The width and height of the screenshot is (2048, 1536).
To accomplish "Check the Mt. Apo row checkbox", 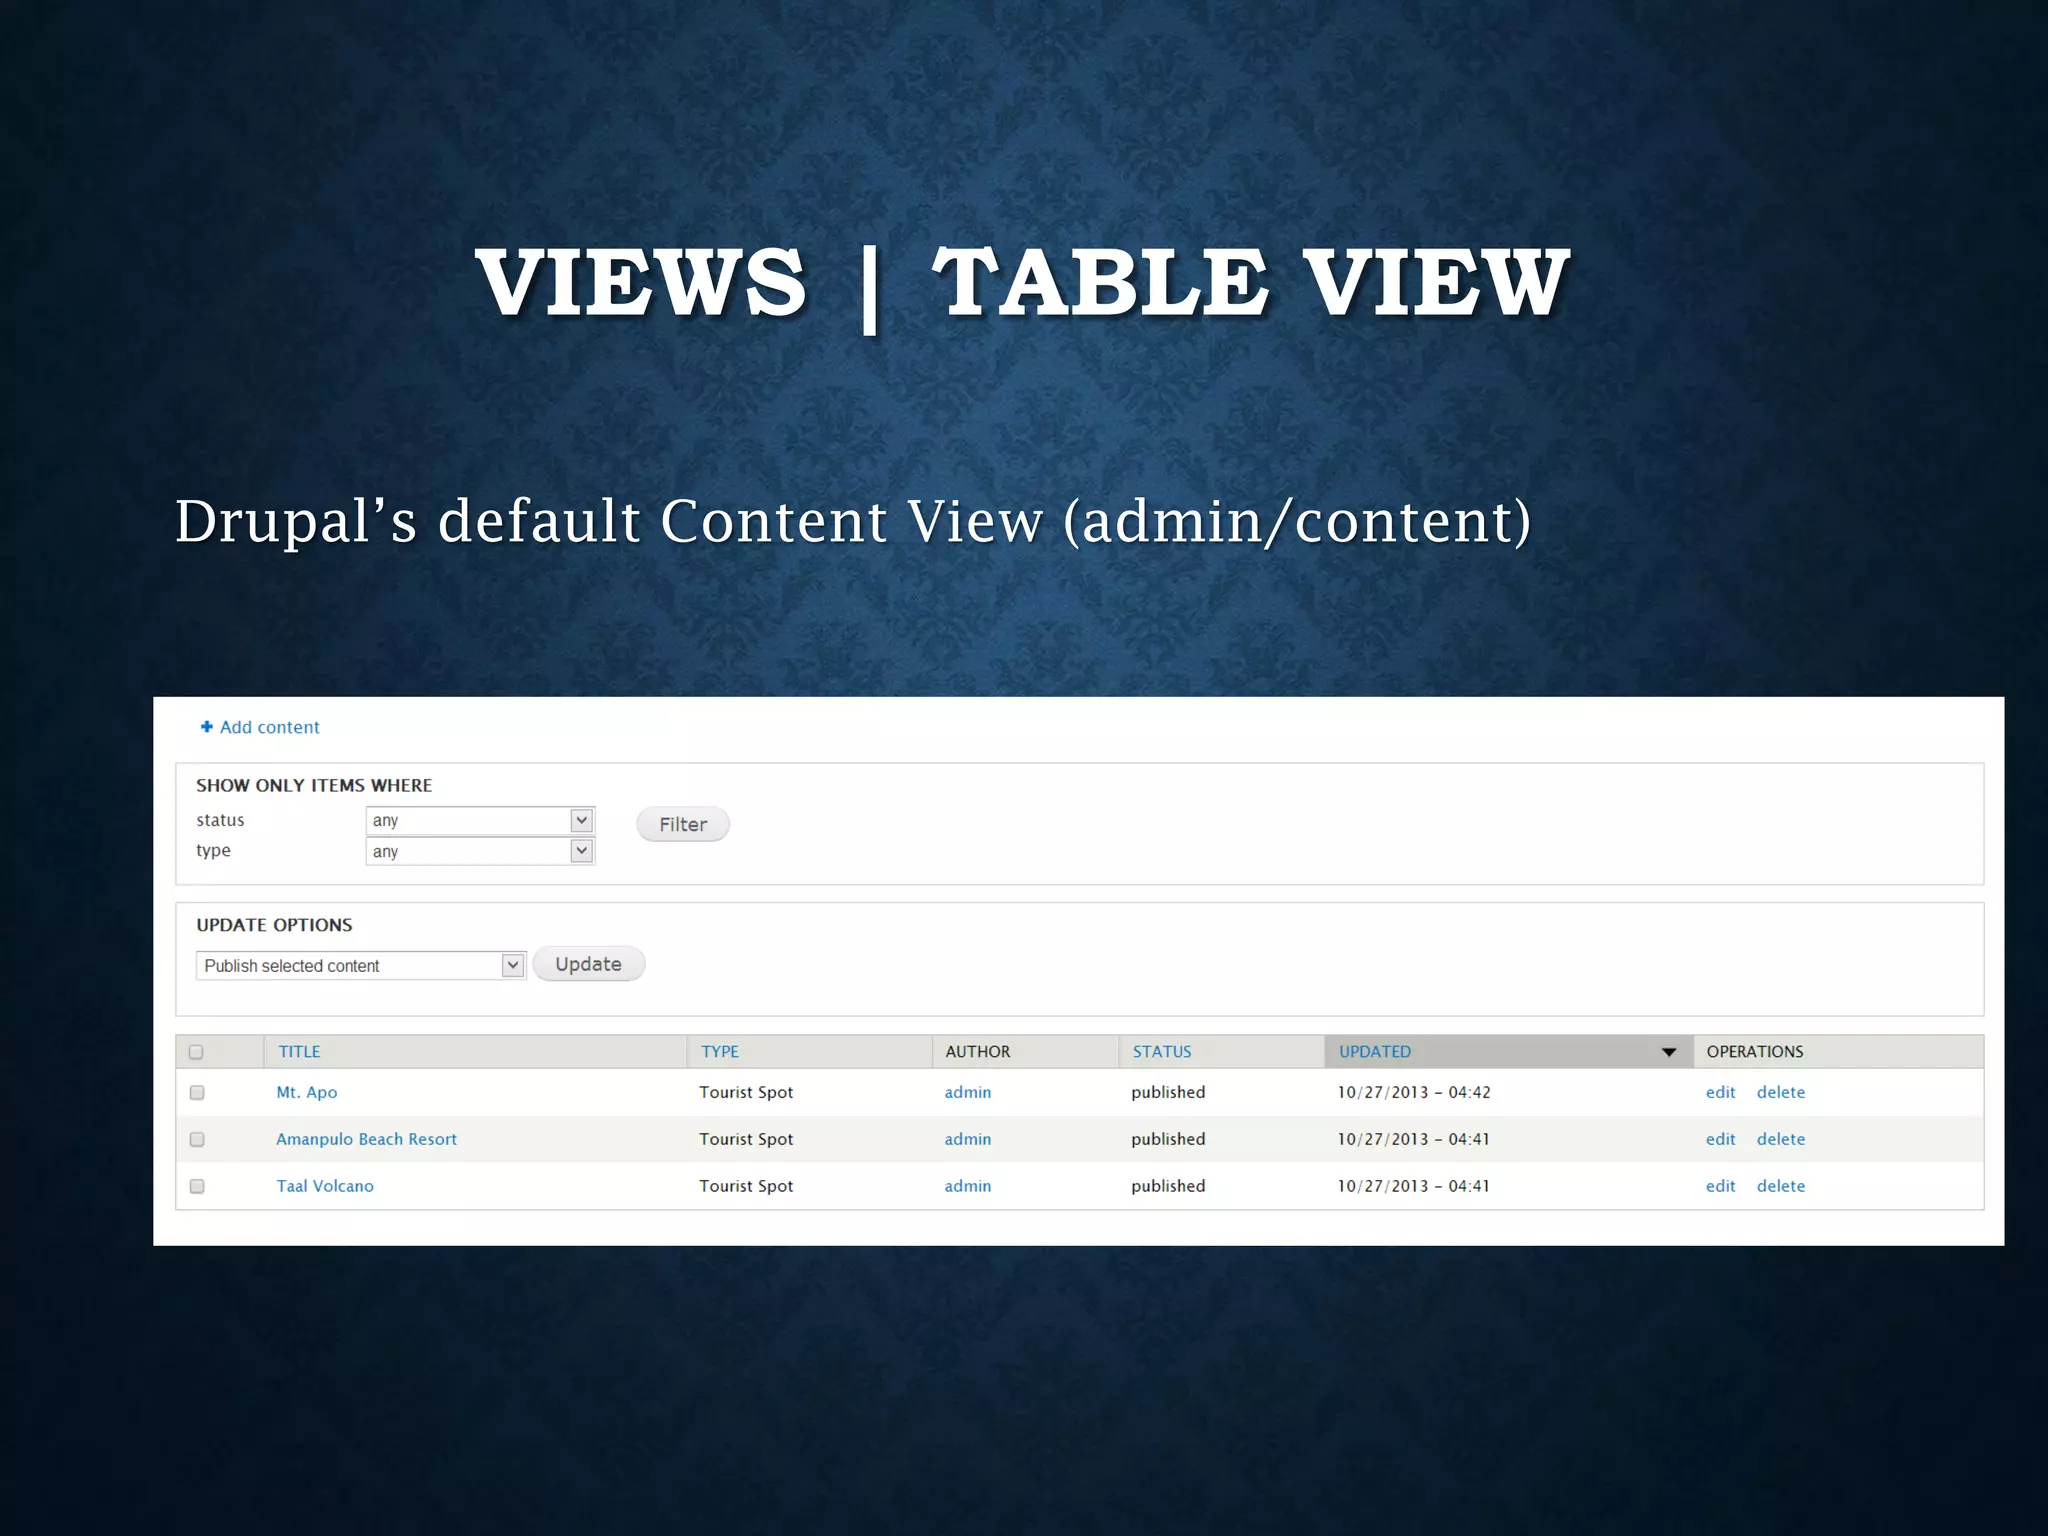I will (x=197, y=1093).
